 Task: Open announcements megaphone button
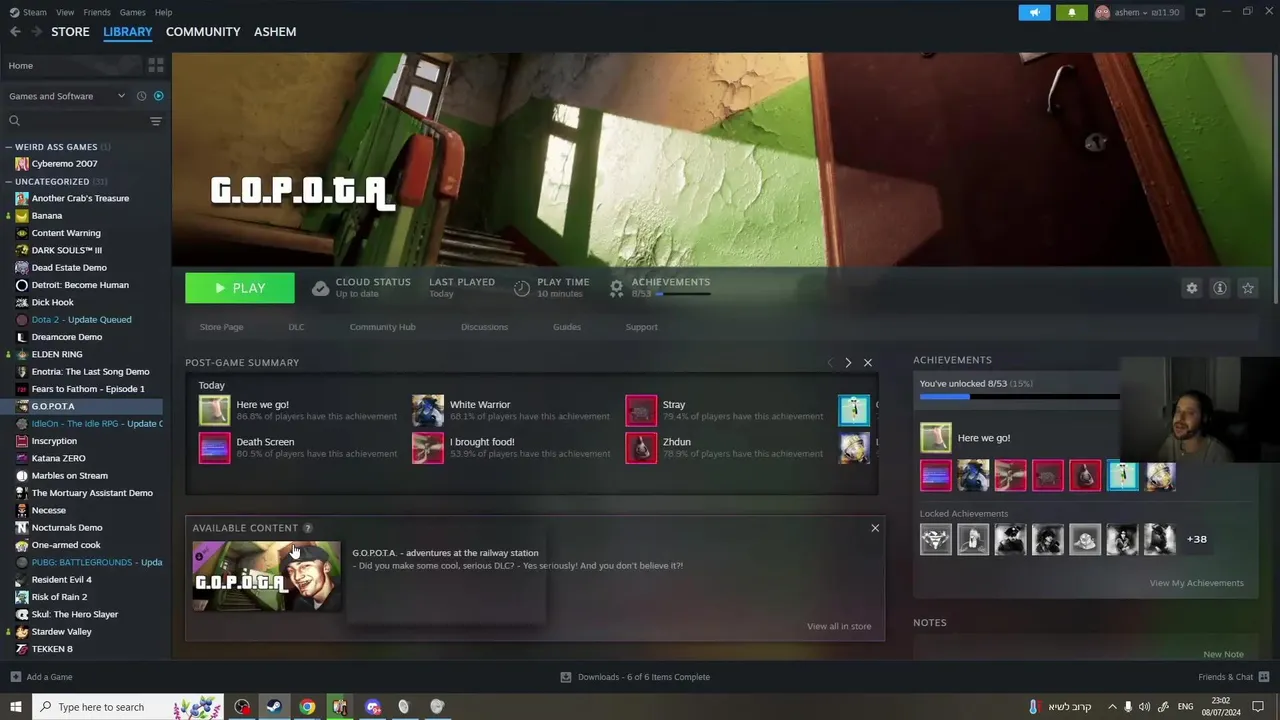[x=1035, y=12]
